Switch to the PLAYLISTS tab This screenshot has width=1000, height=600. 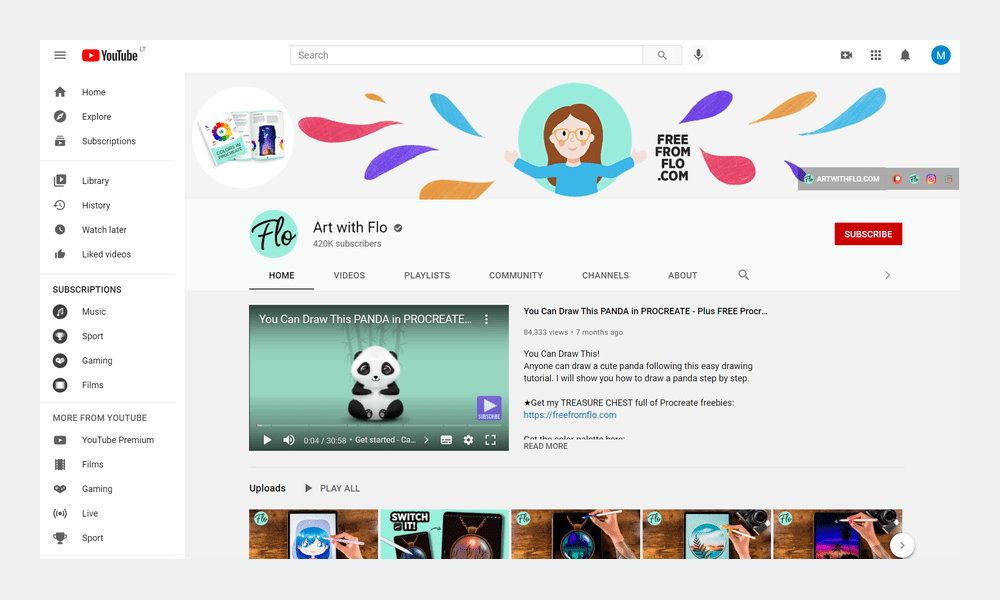(x=427, y=275)
